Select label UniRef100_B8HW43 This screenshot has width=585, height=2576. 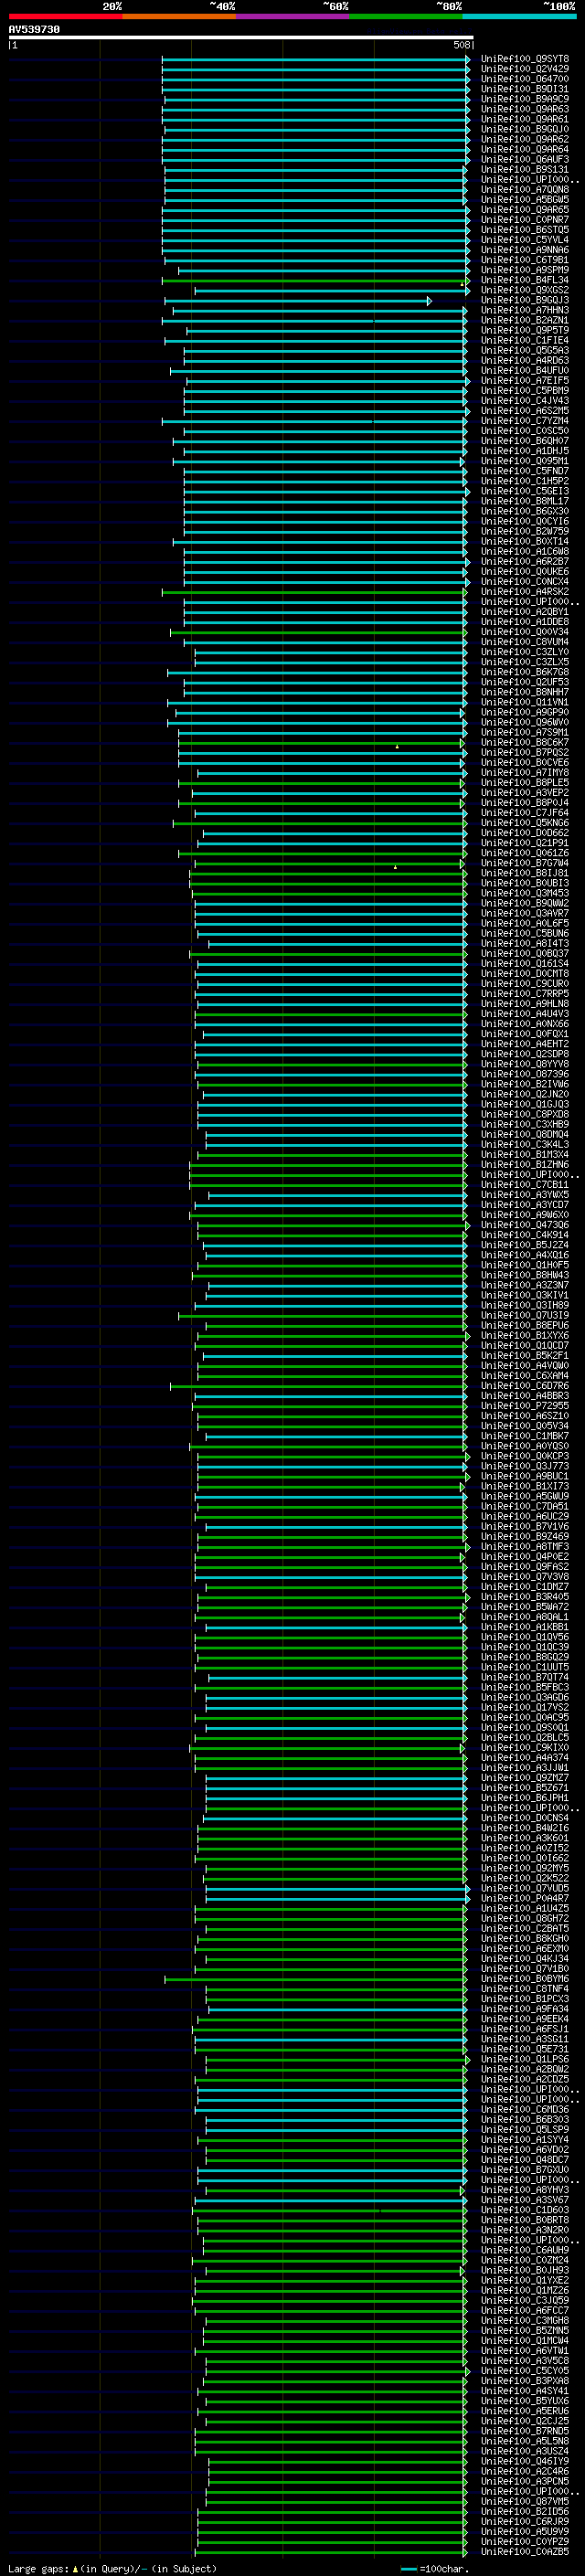click(x=525, y=1275)
